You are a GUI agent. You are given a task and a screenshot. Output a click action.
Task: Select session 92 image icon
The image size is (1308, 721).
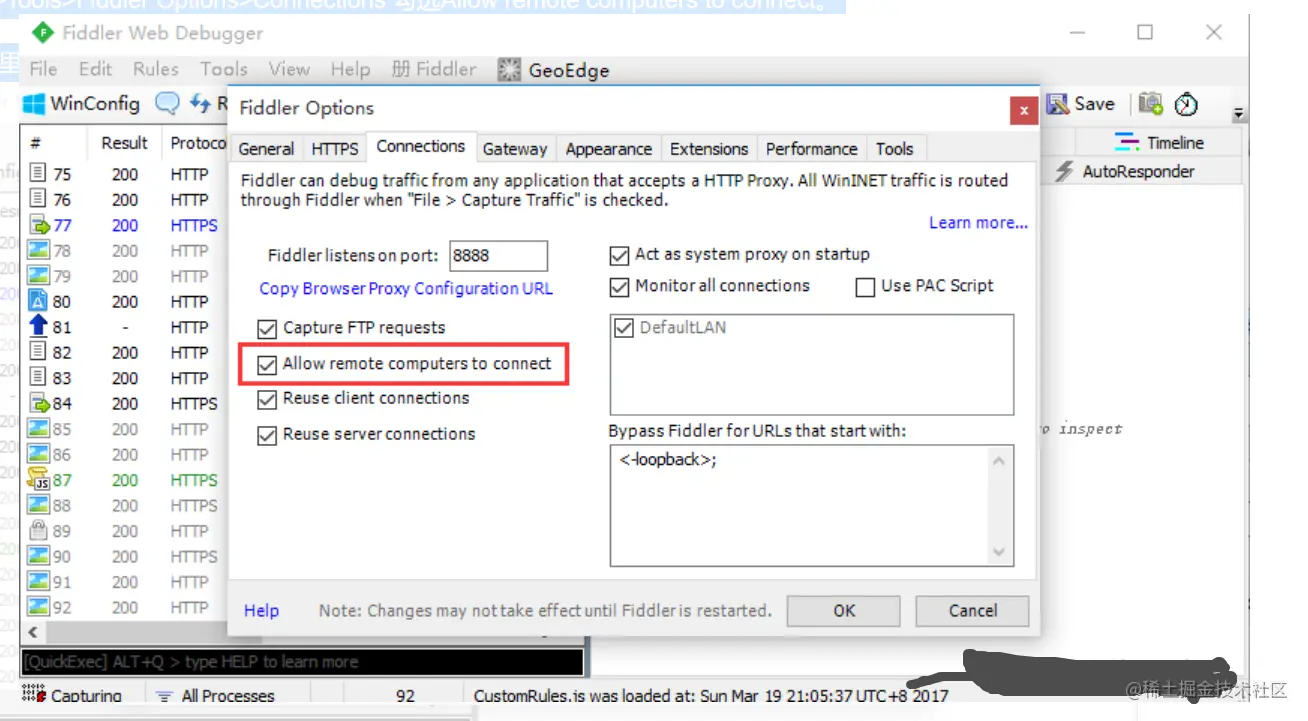click(38, 607)
